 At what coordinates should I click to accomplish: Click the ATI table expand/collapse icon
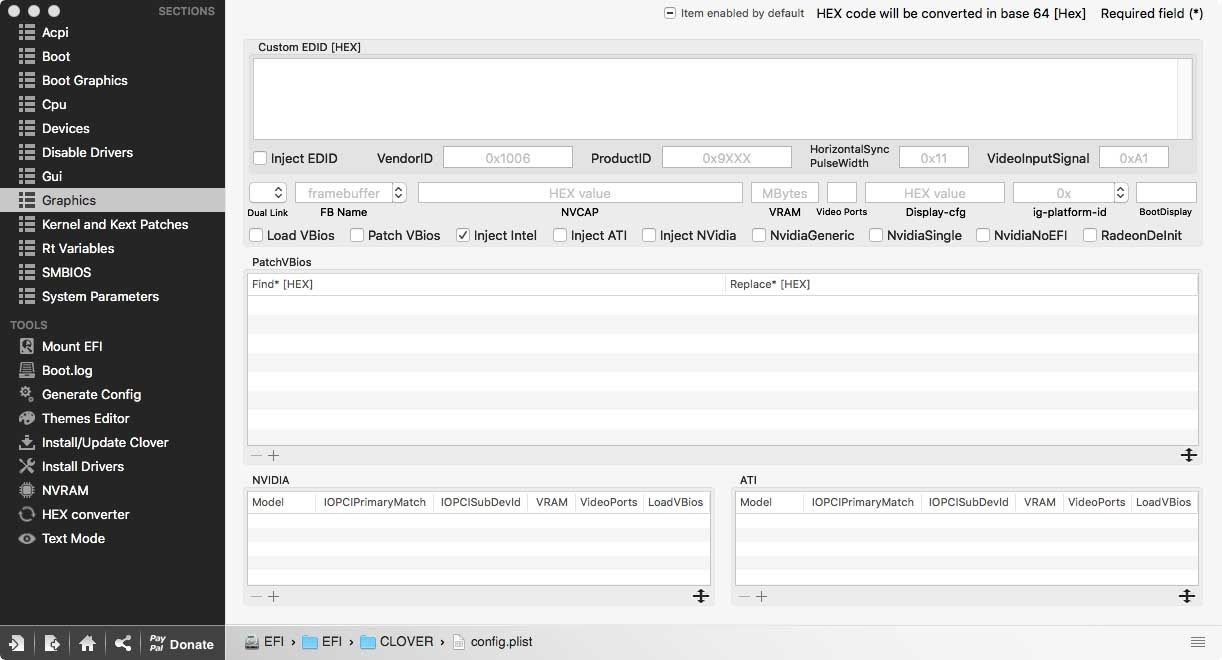(x=1187, y=596)
